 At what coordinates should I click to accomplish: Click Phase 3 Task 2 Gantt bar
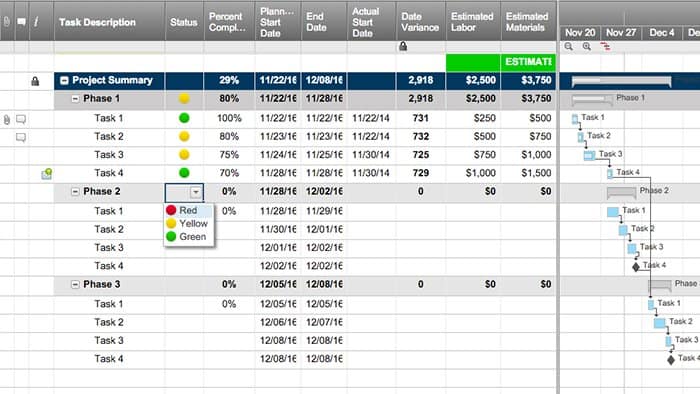(659, 323)
